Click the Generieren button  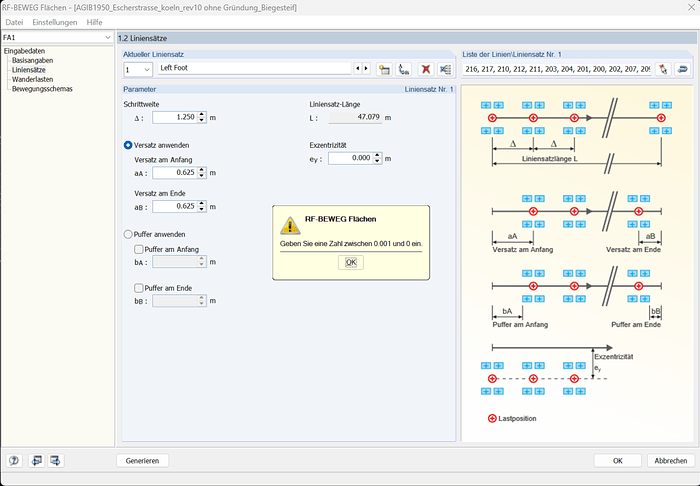(142, 460)
